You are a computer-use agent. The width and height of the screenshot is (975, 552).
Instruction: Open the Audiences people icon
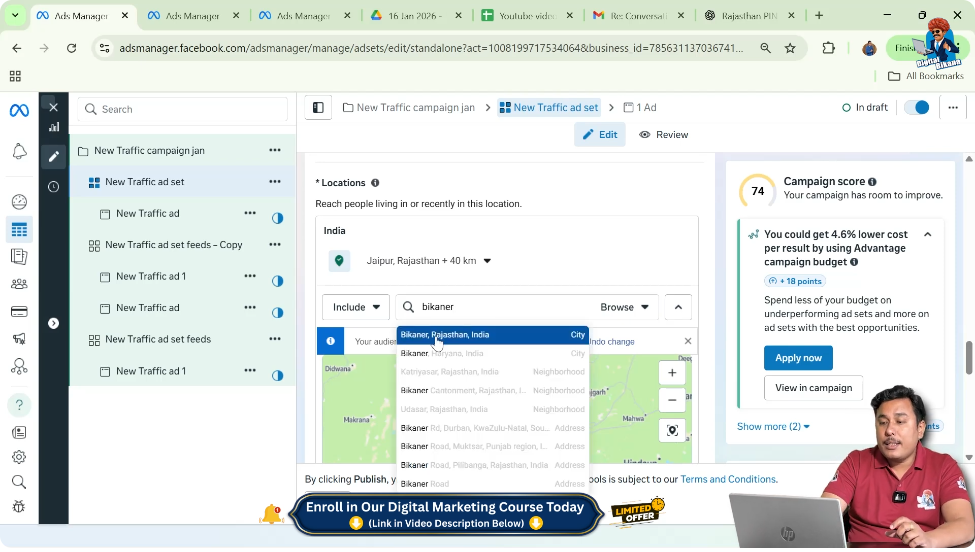(x=19, y=284)
